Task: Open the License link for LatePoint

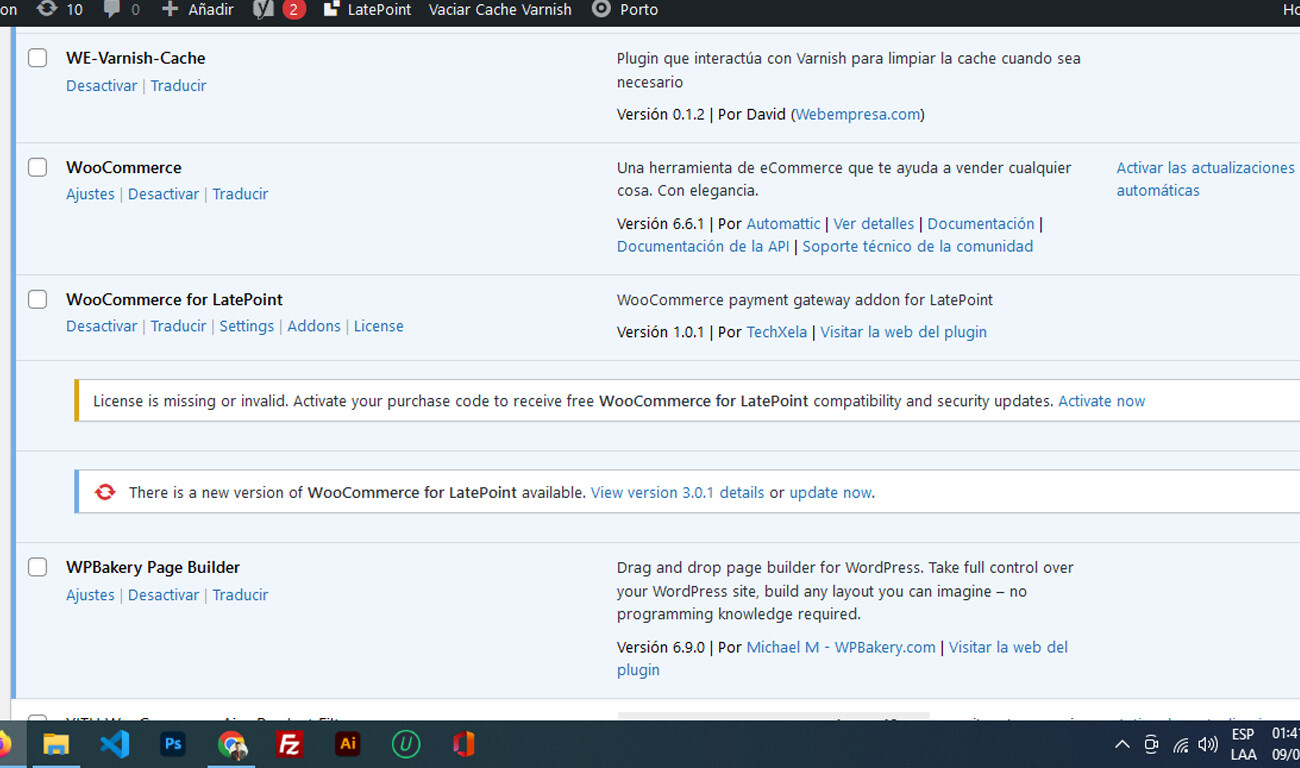Action: [379, 326]
